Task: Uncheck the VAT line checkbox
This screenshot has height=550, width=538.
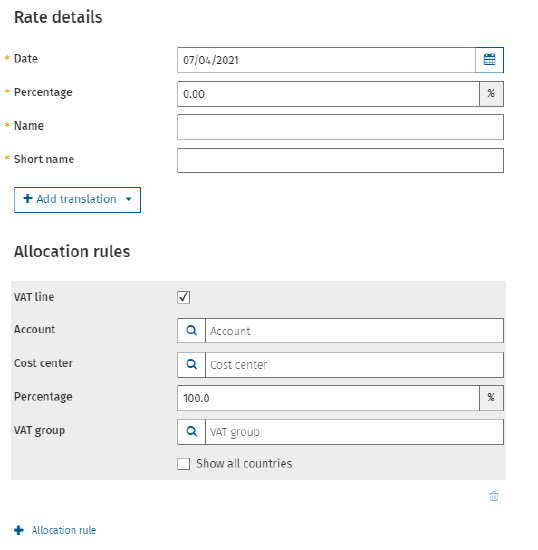Action: tap(183, 297)
